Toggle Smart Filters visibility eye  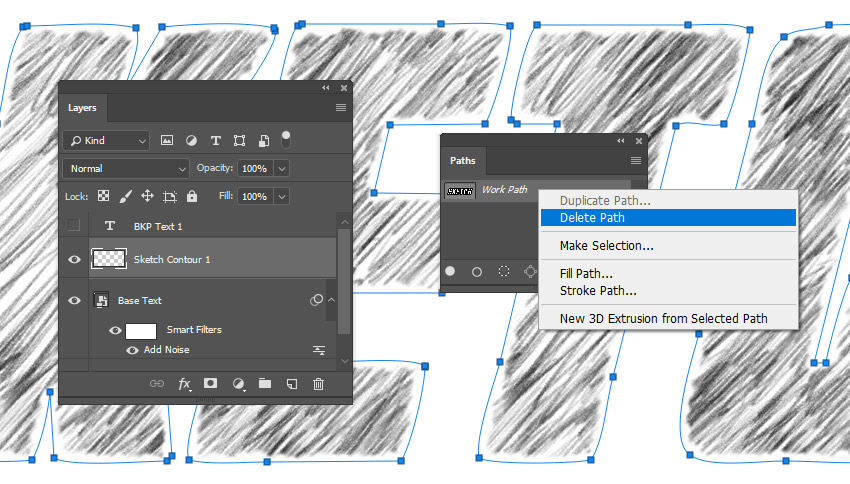[115, 330]
